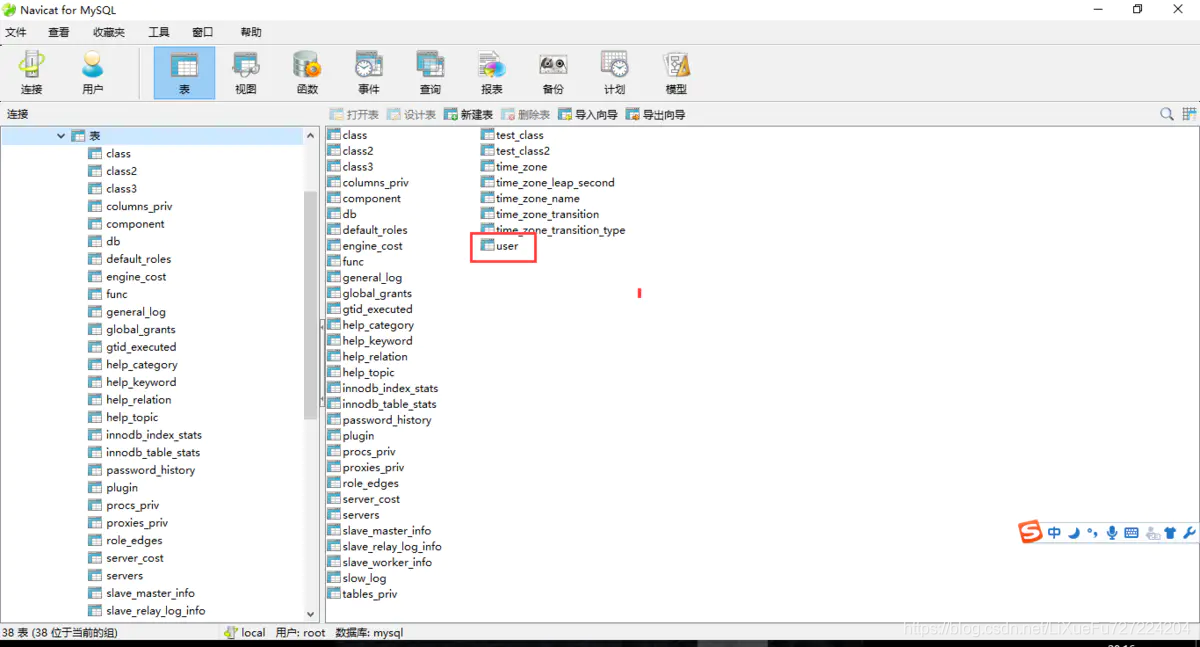Select time_zone_leap_second table in list
The image size is (1200, 647).
coord(548,183)
